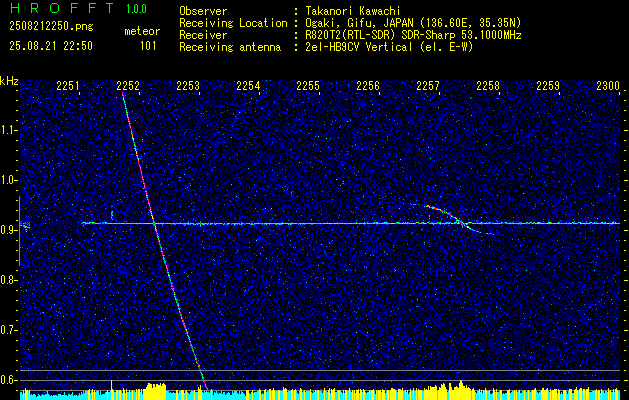Click the 2254 time axis marker
629x400 pixels.
click(248, 86)
